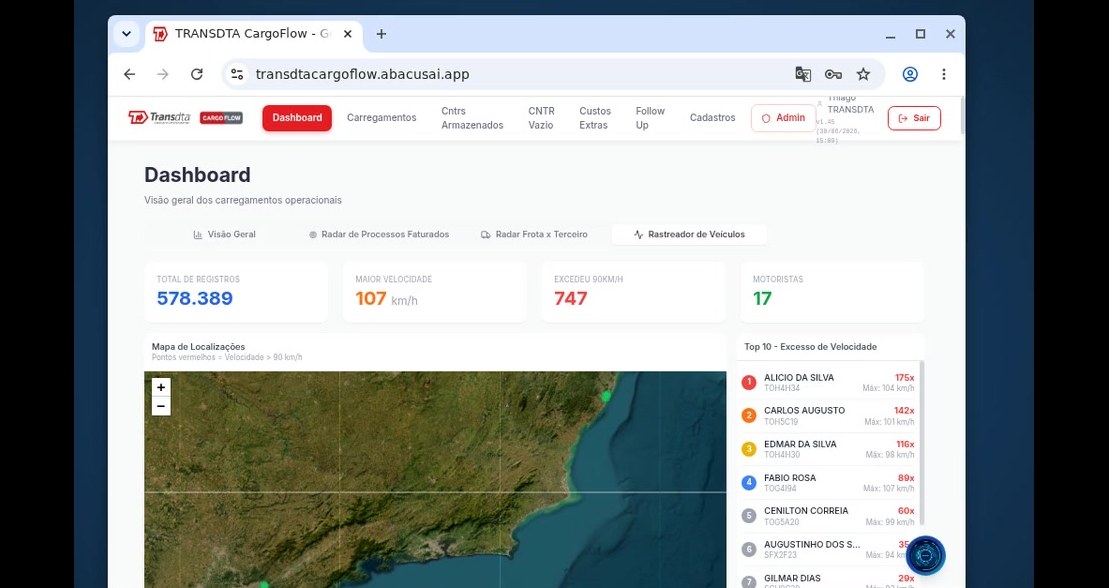Click Top 10 - Excesso de Velocidade heading
This screenshot has width=1109, height=588.
[811, 347]
